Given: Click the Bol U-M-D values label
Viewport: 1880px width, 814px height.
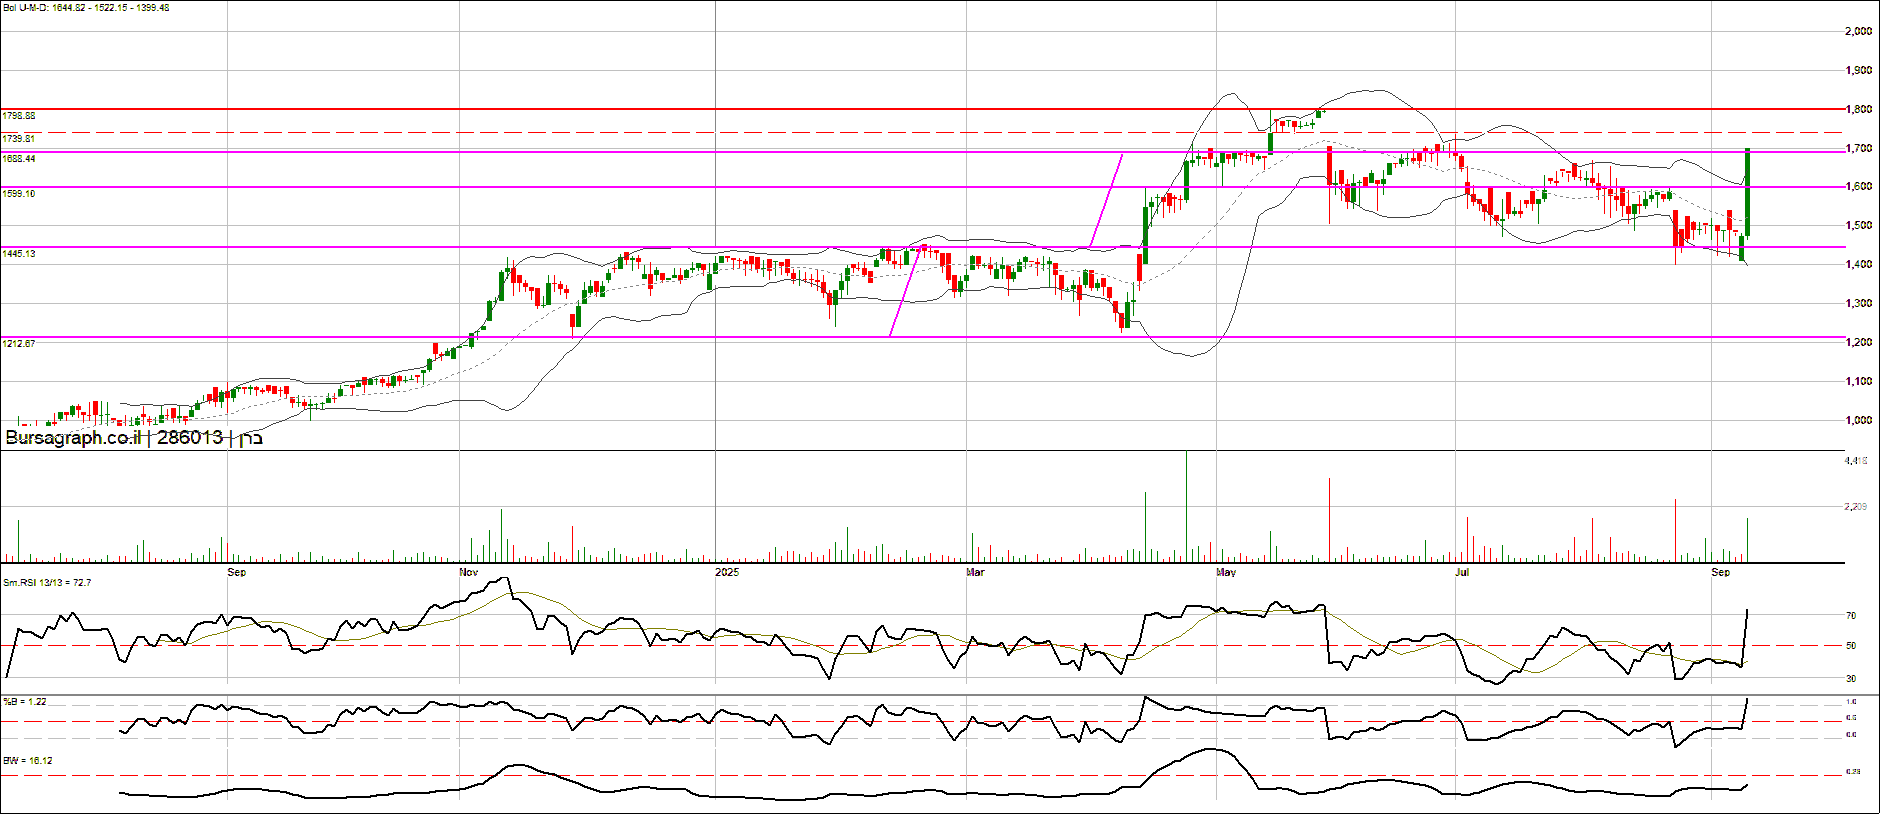Looking at the screenshot, I should (x=86, y=8).
